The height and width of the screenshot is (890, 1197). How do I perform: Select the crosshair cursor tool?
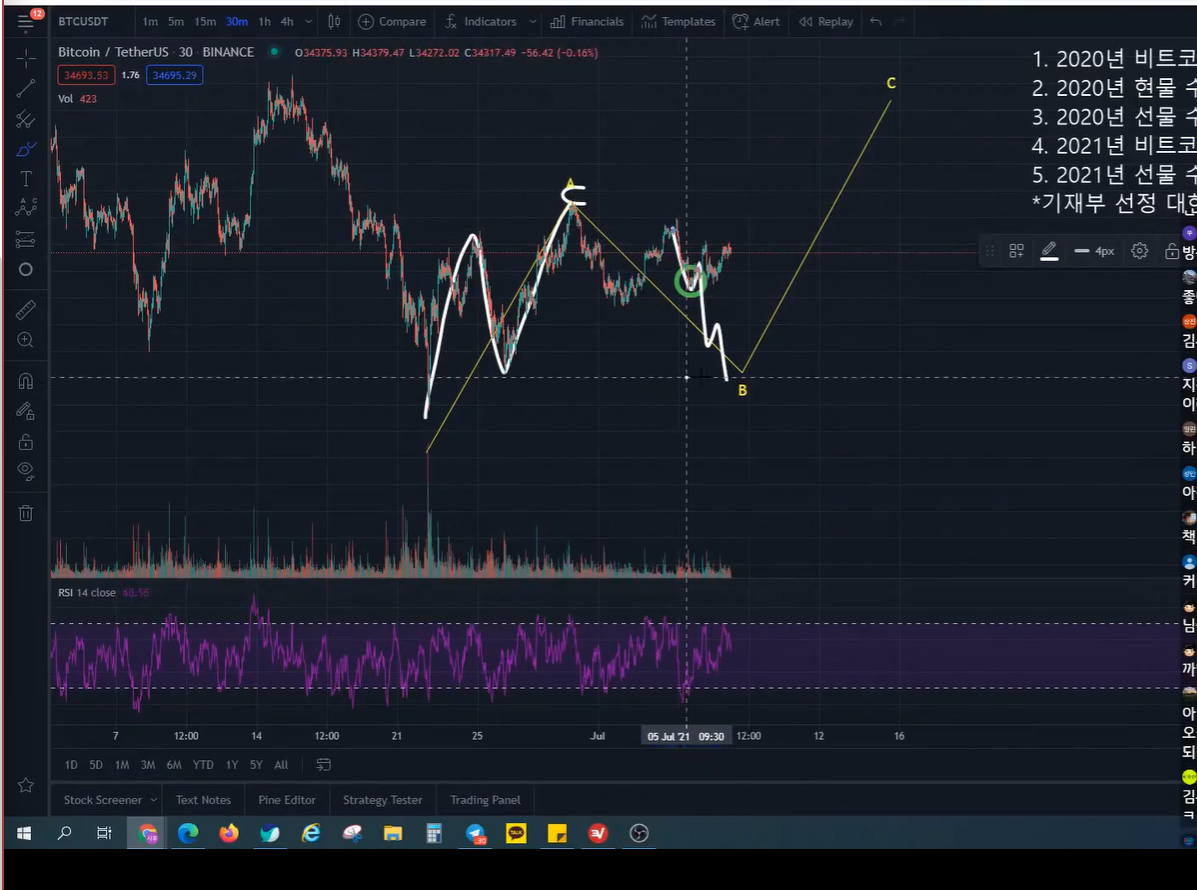[x=25, y=58]
